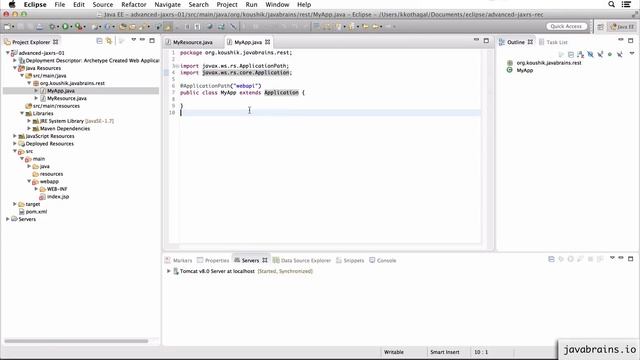Collapse the Java Resources node
The height and width of the screenshot is (360, 640).
tap(15, 68)
